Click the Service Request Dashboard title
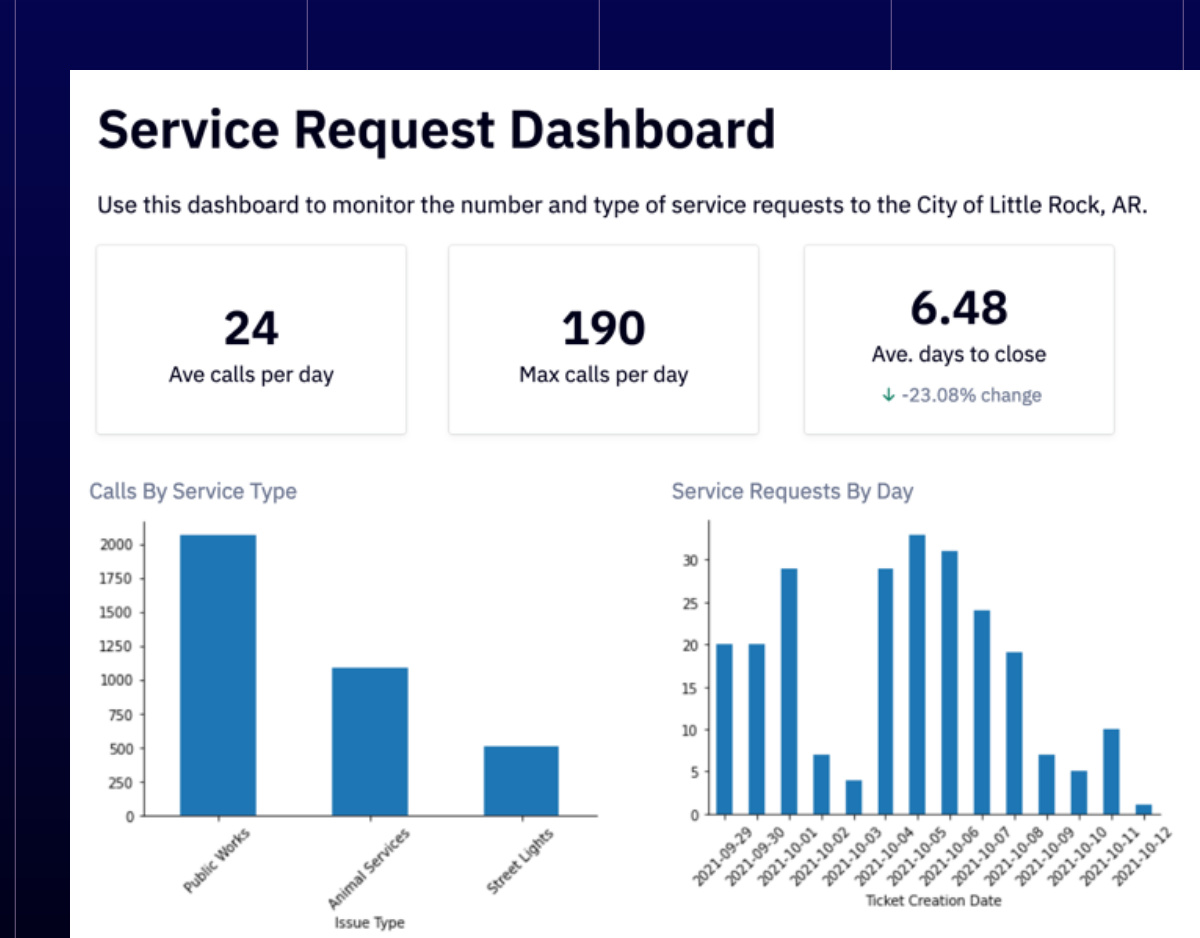1200x938 pixels. point(436,130)
